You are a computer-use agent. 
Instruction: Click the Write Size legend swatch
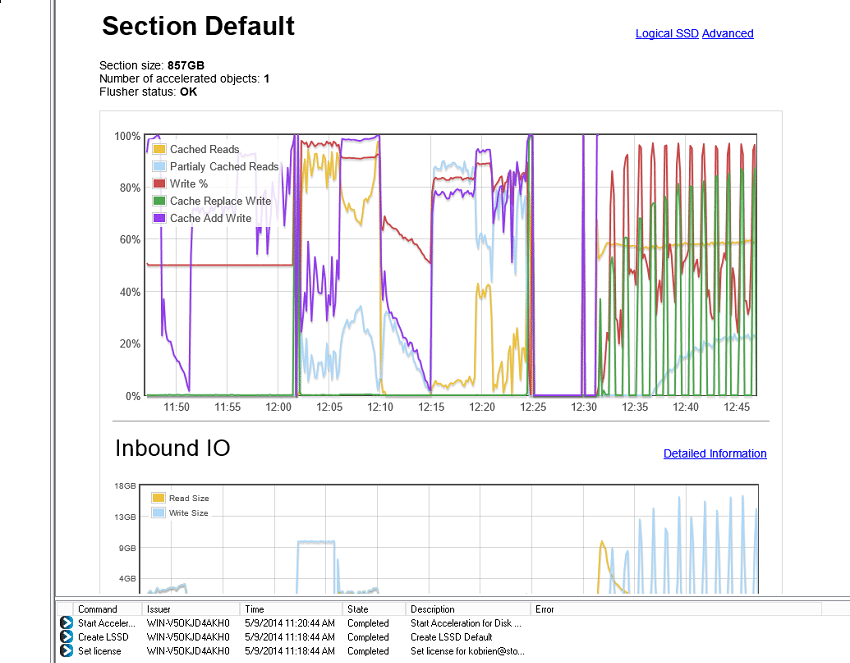click(x=158, y=513)
